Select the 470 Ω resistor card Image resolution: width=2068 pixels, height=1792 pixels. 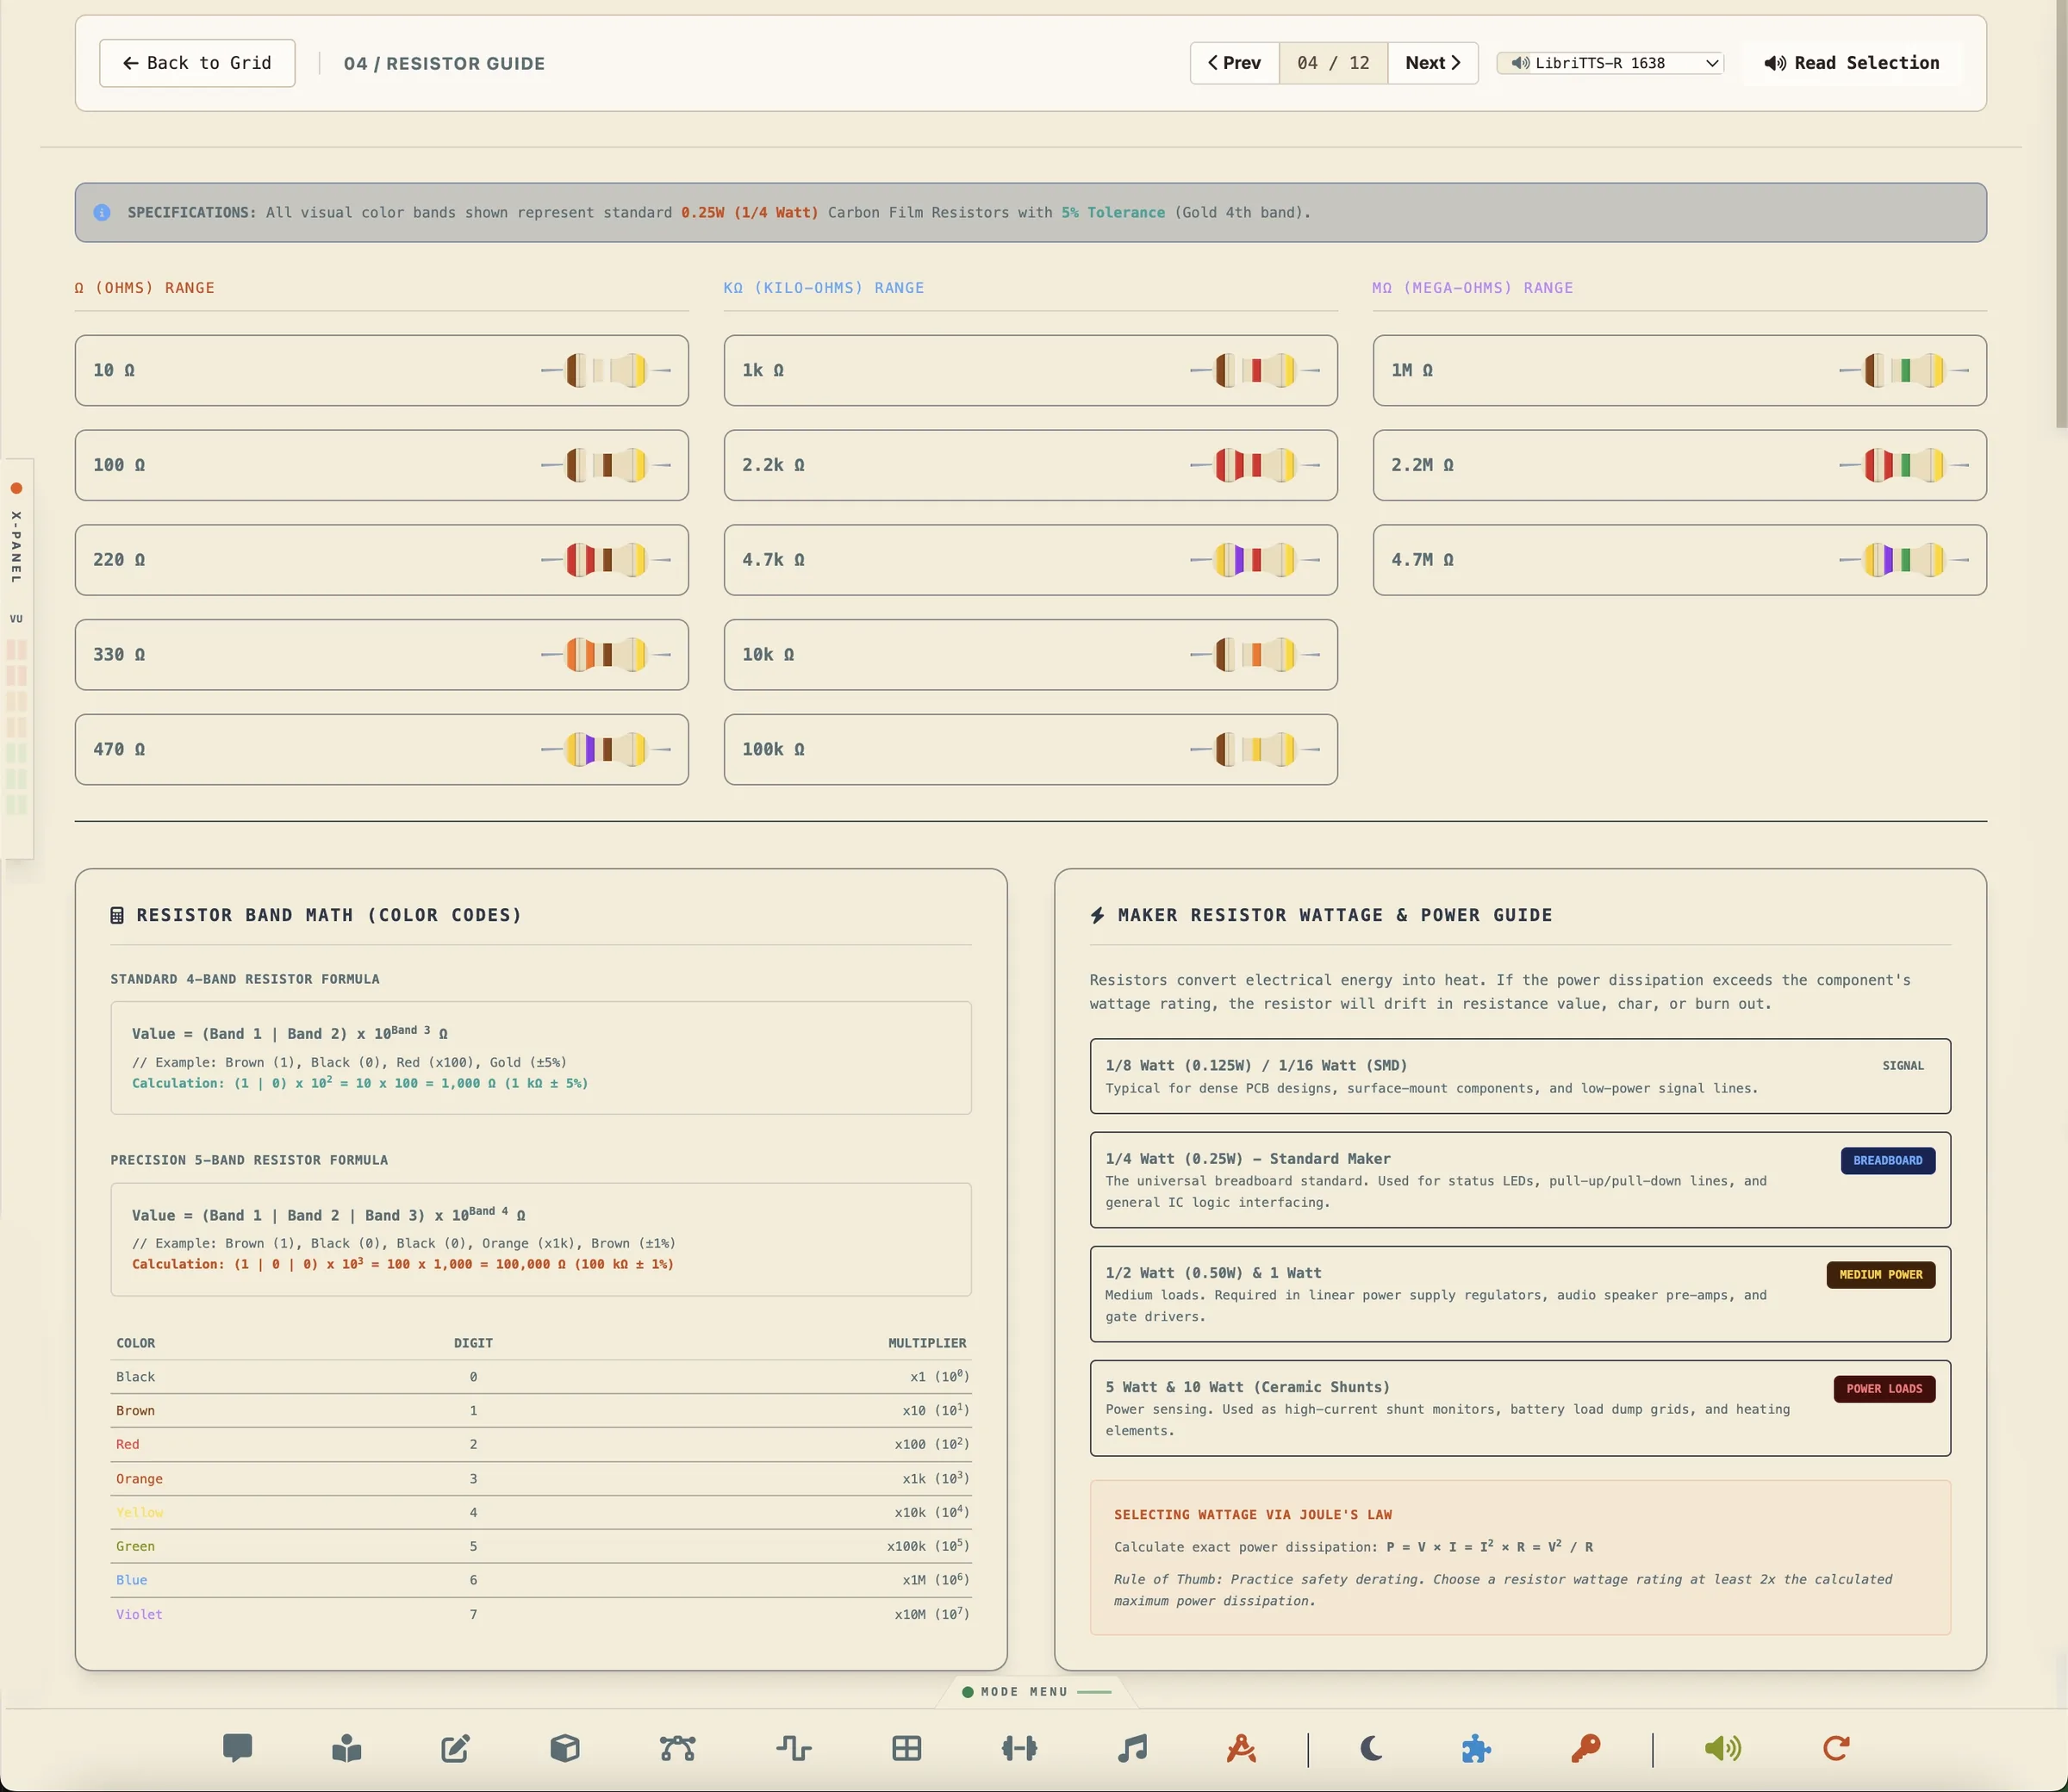(x=381, y=749)
